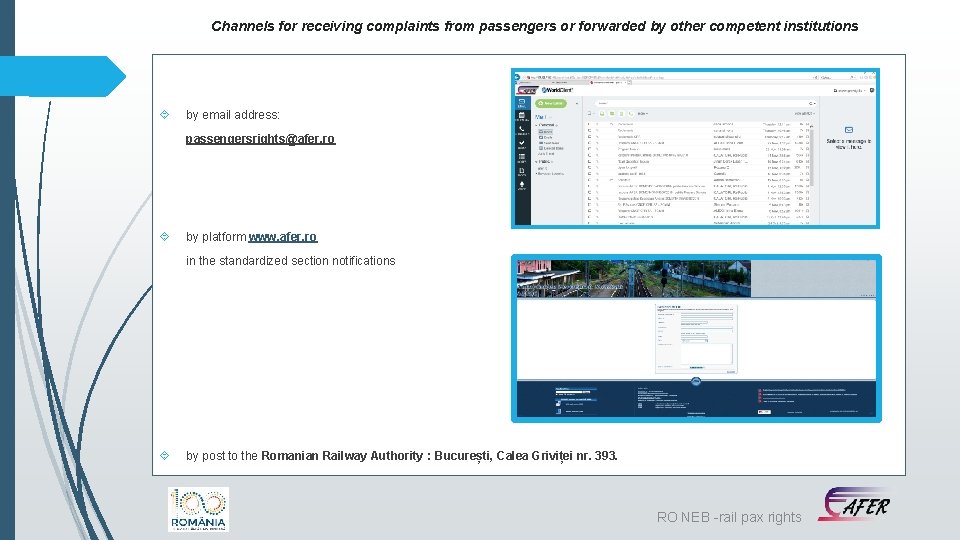The image size is (960, 540).
Task: Click the diamond bullet beside 'by platform'
Action: coord(164,236)
